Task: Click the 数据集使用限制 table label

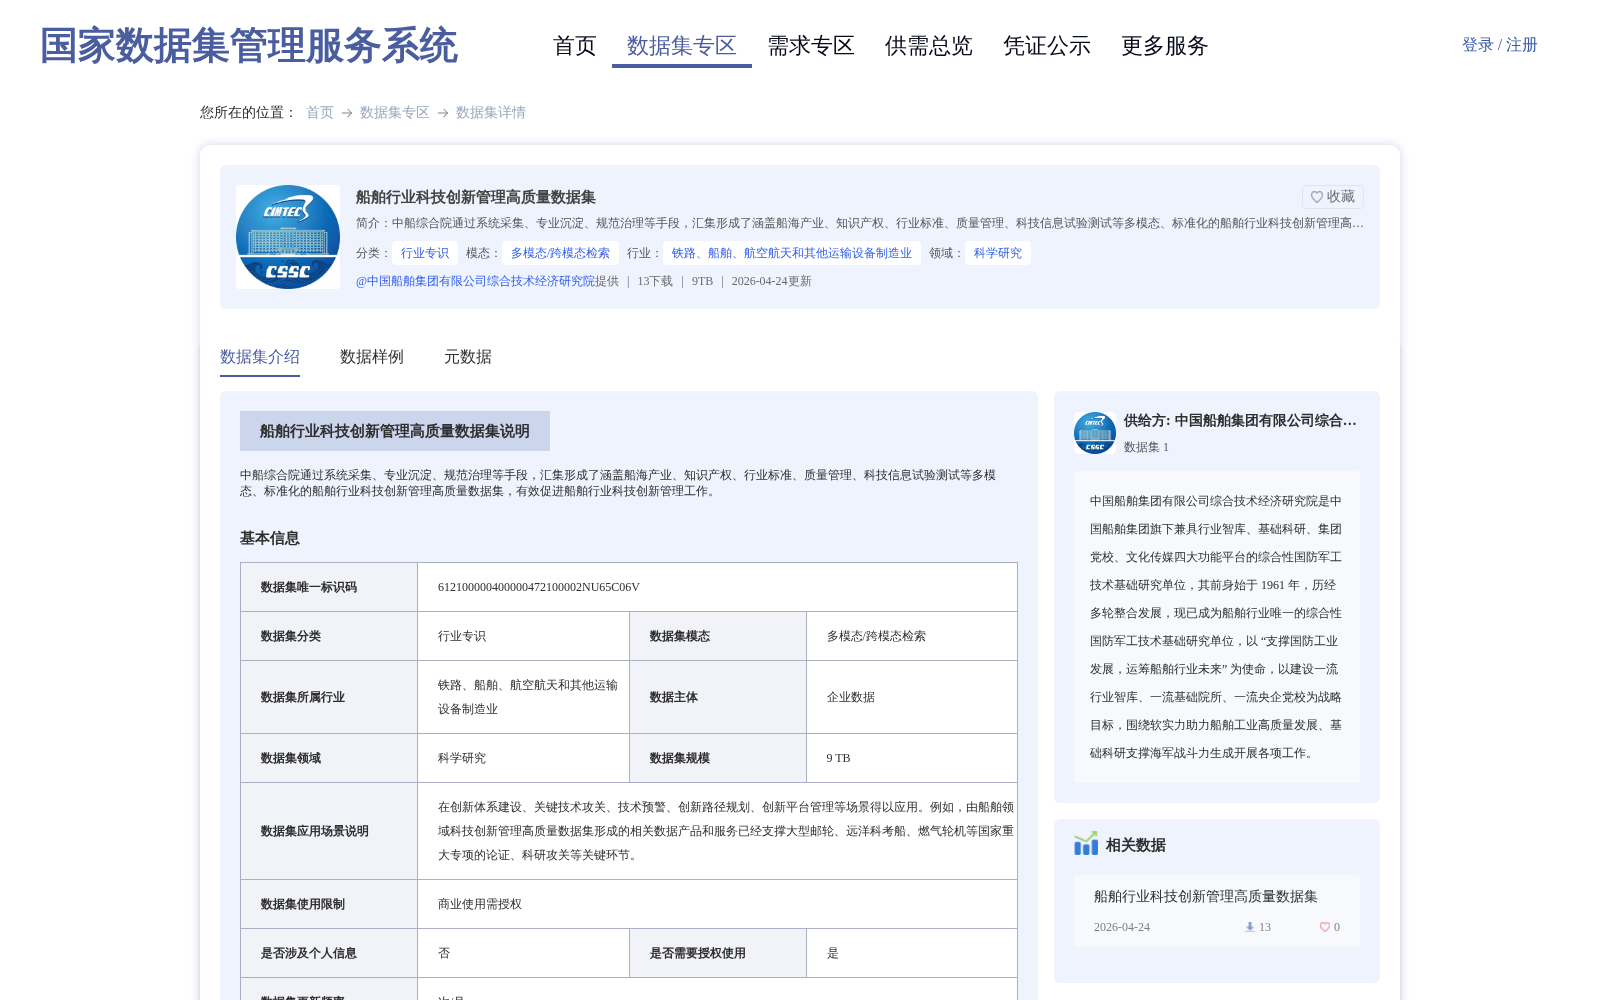Action: click(303, 904)
